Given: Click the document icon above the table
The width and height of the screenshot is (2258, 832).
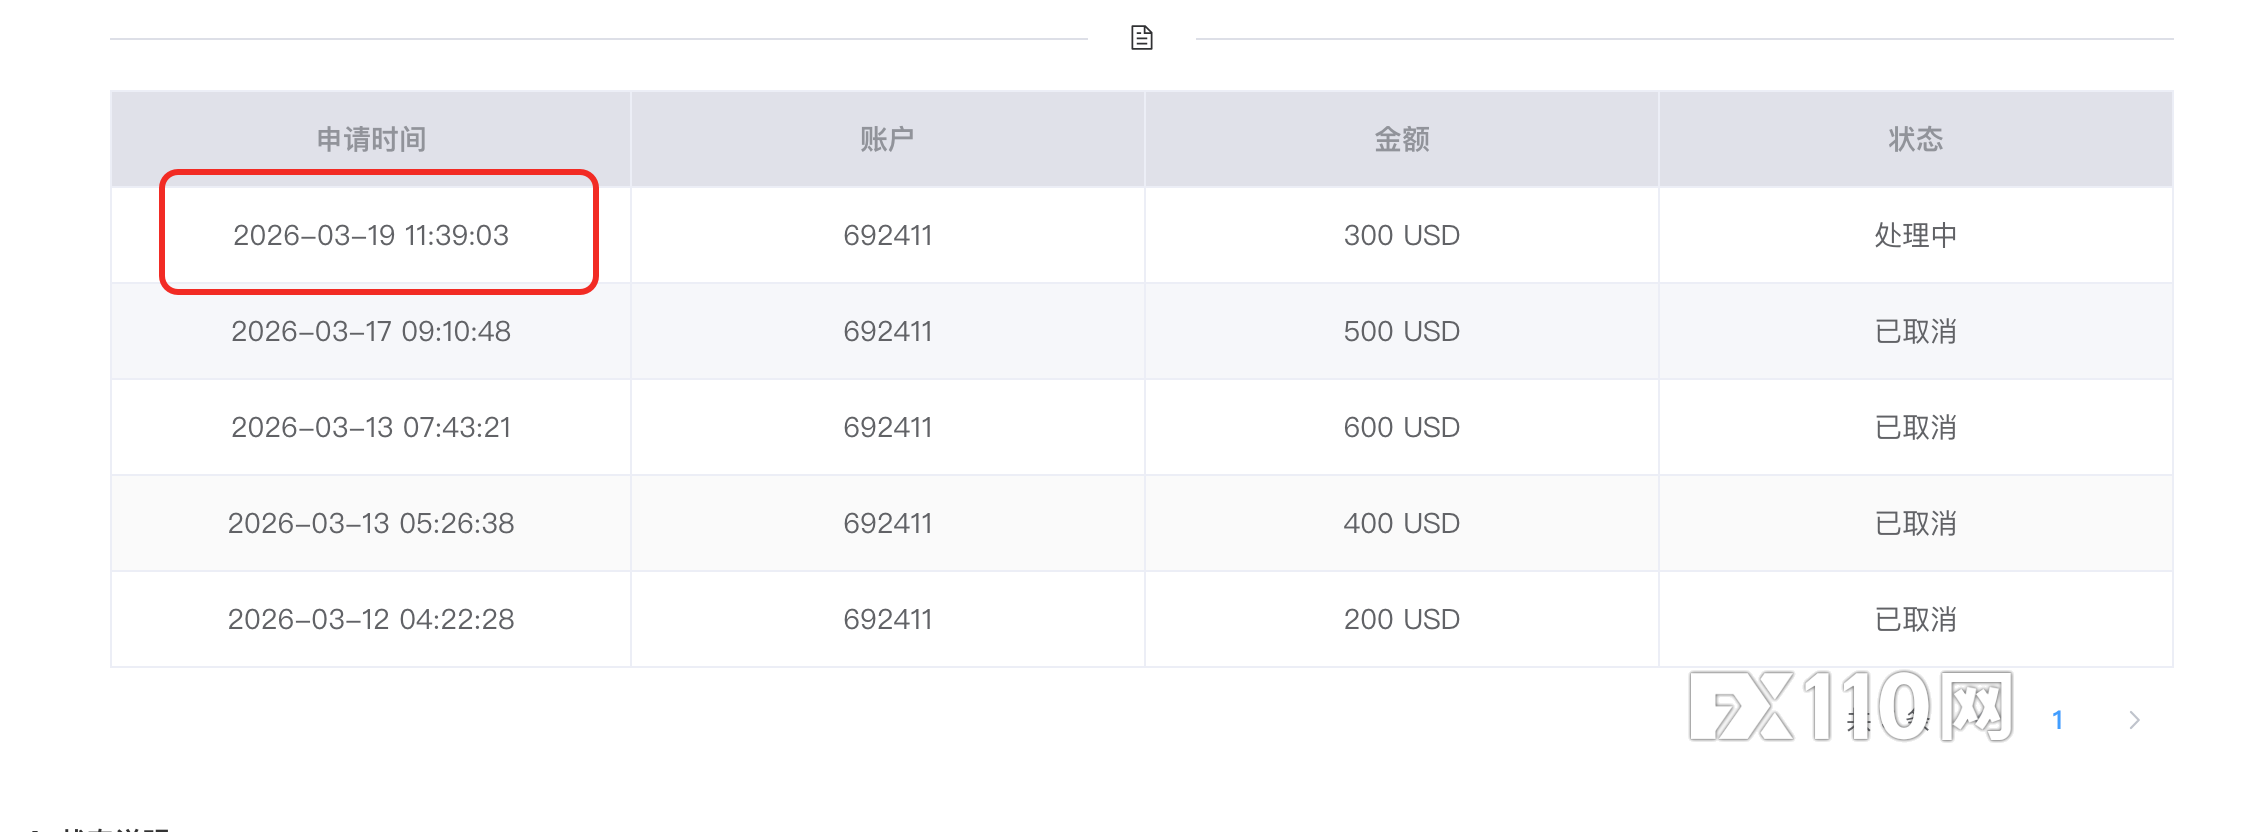Looking at the screenshot, I should pos(1141,38).
